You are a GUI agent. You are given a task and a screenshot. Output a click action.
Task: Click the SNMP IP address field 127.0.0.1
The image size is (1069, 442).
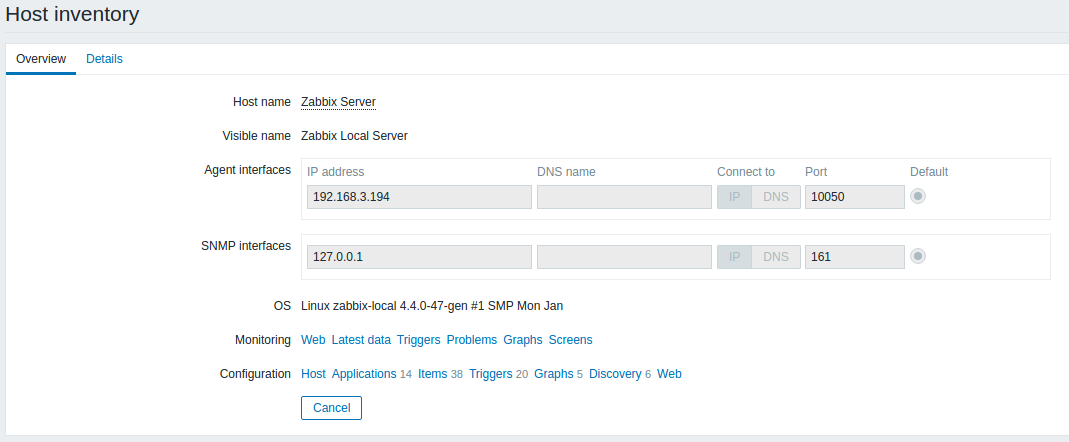419,257
